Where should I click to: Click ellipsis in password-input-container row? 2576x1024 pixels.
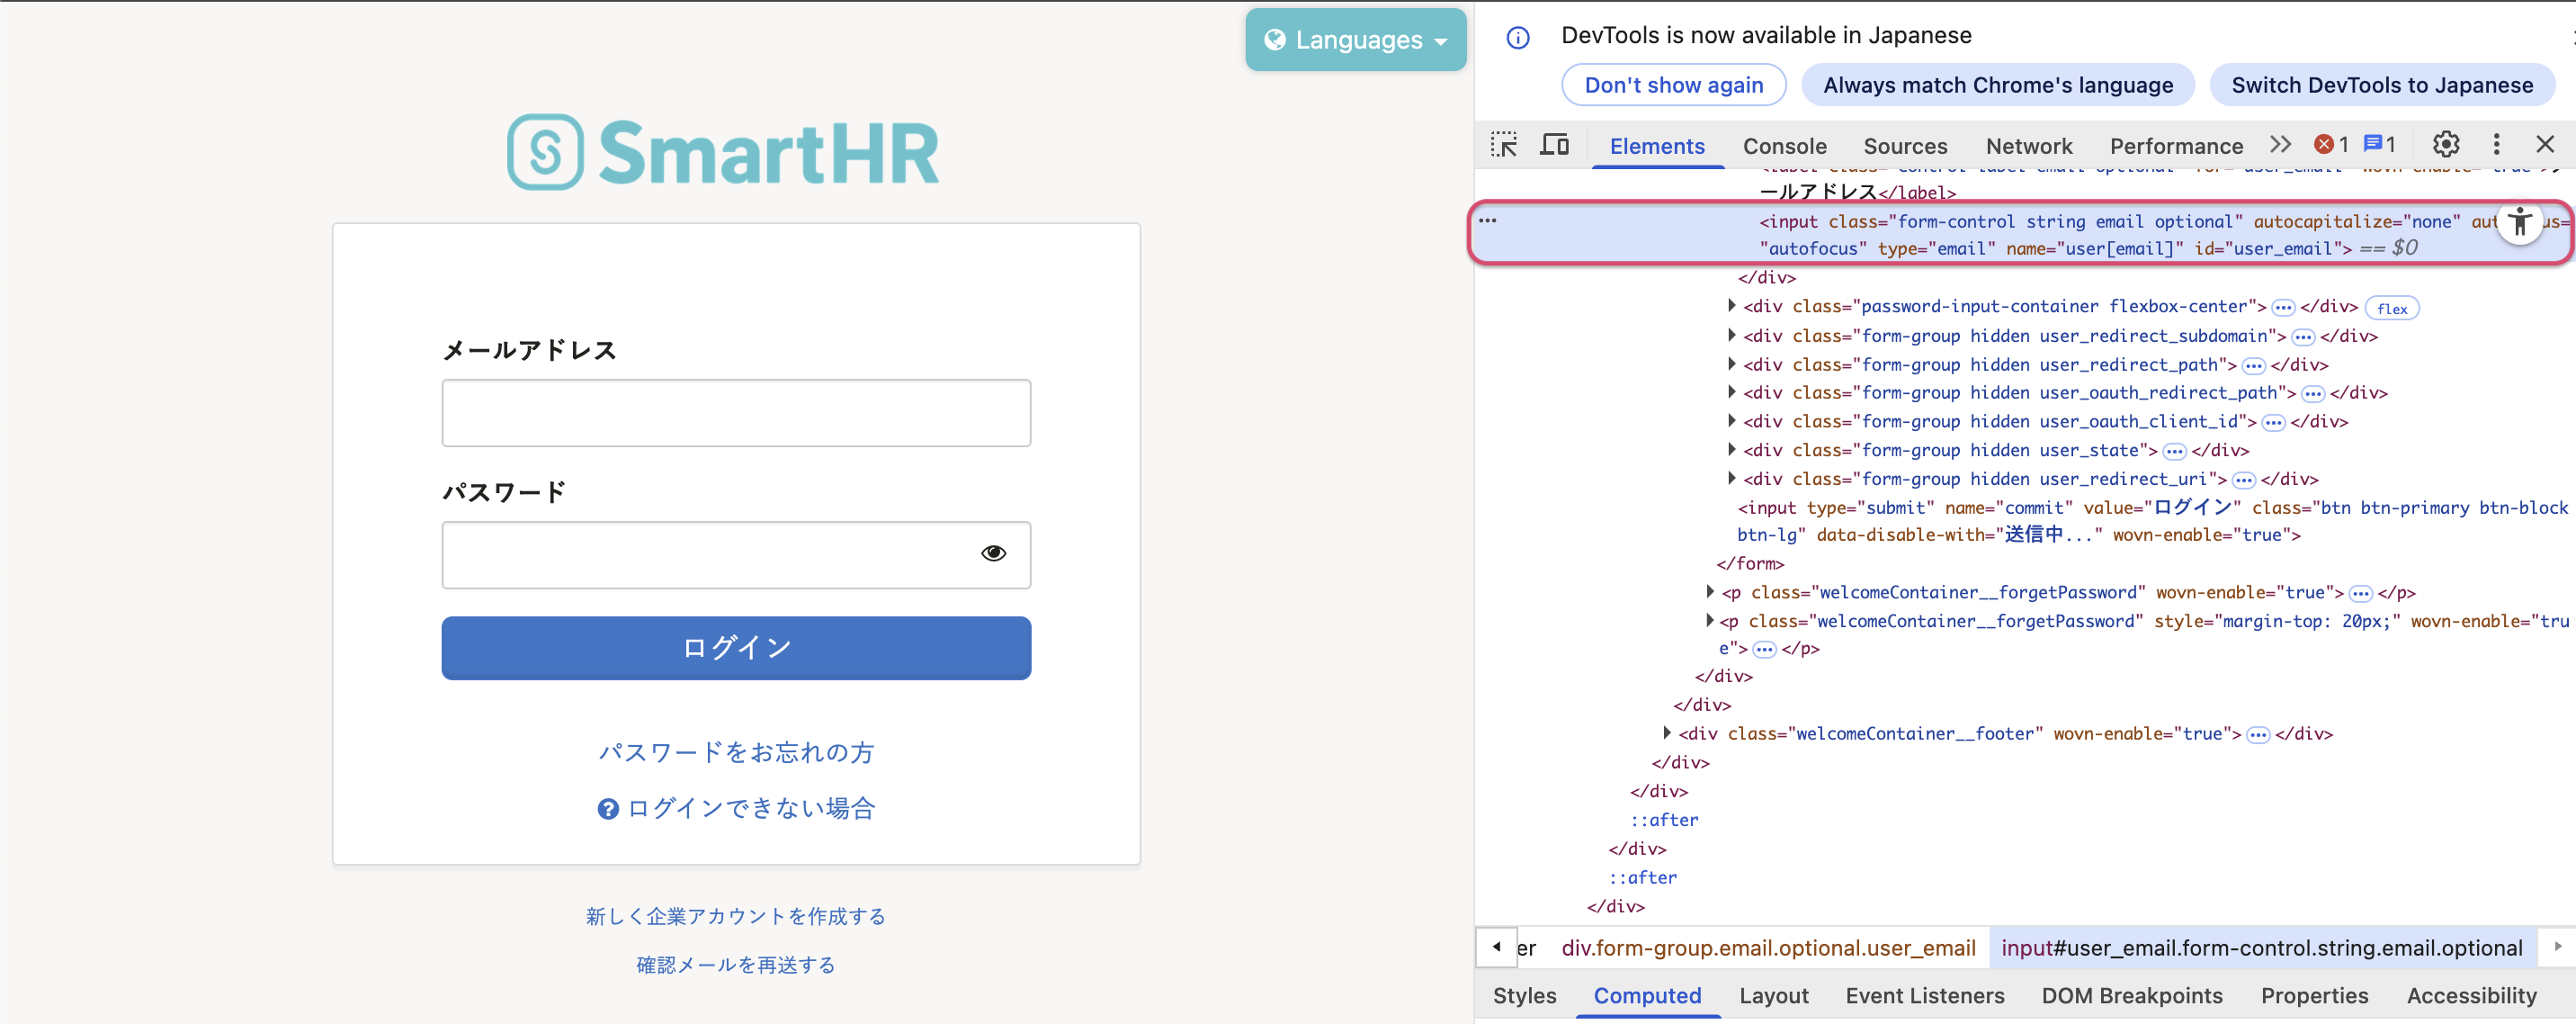click(2283, 308)
